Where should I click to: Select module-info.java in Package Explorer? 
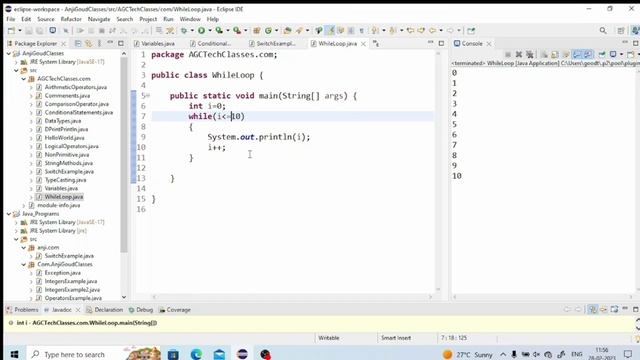(x=58, y=205)
